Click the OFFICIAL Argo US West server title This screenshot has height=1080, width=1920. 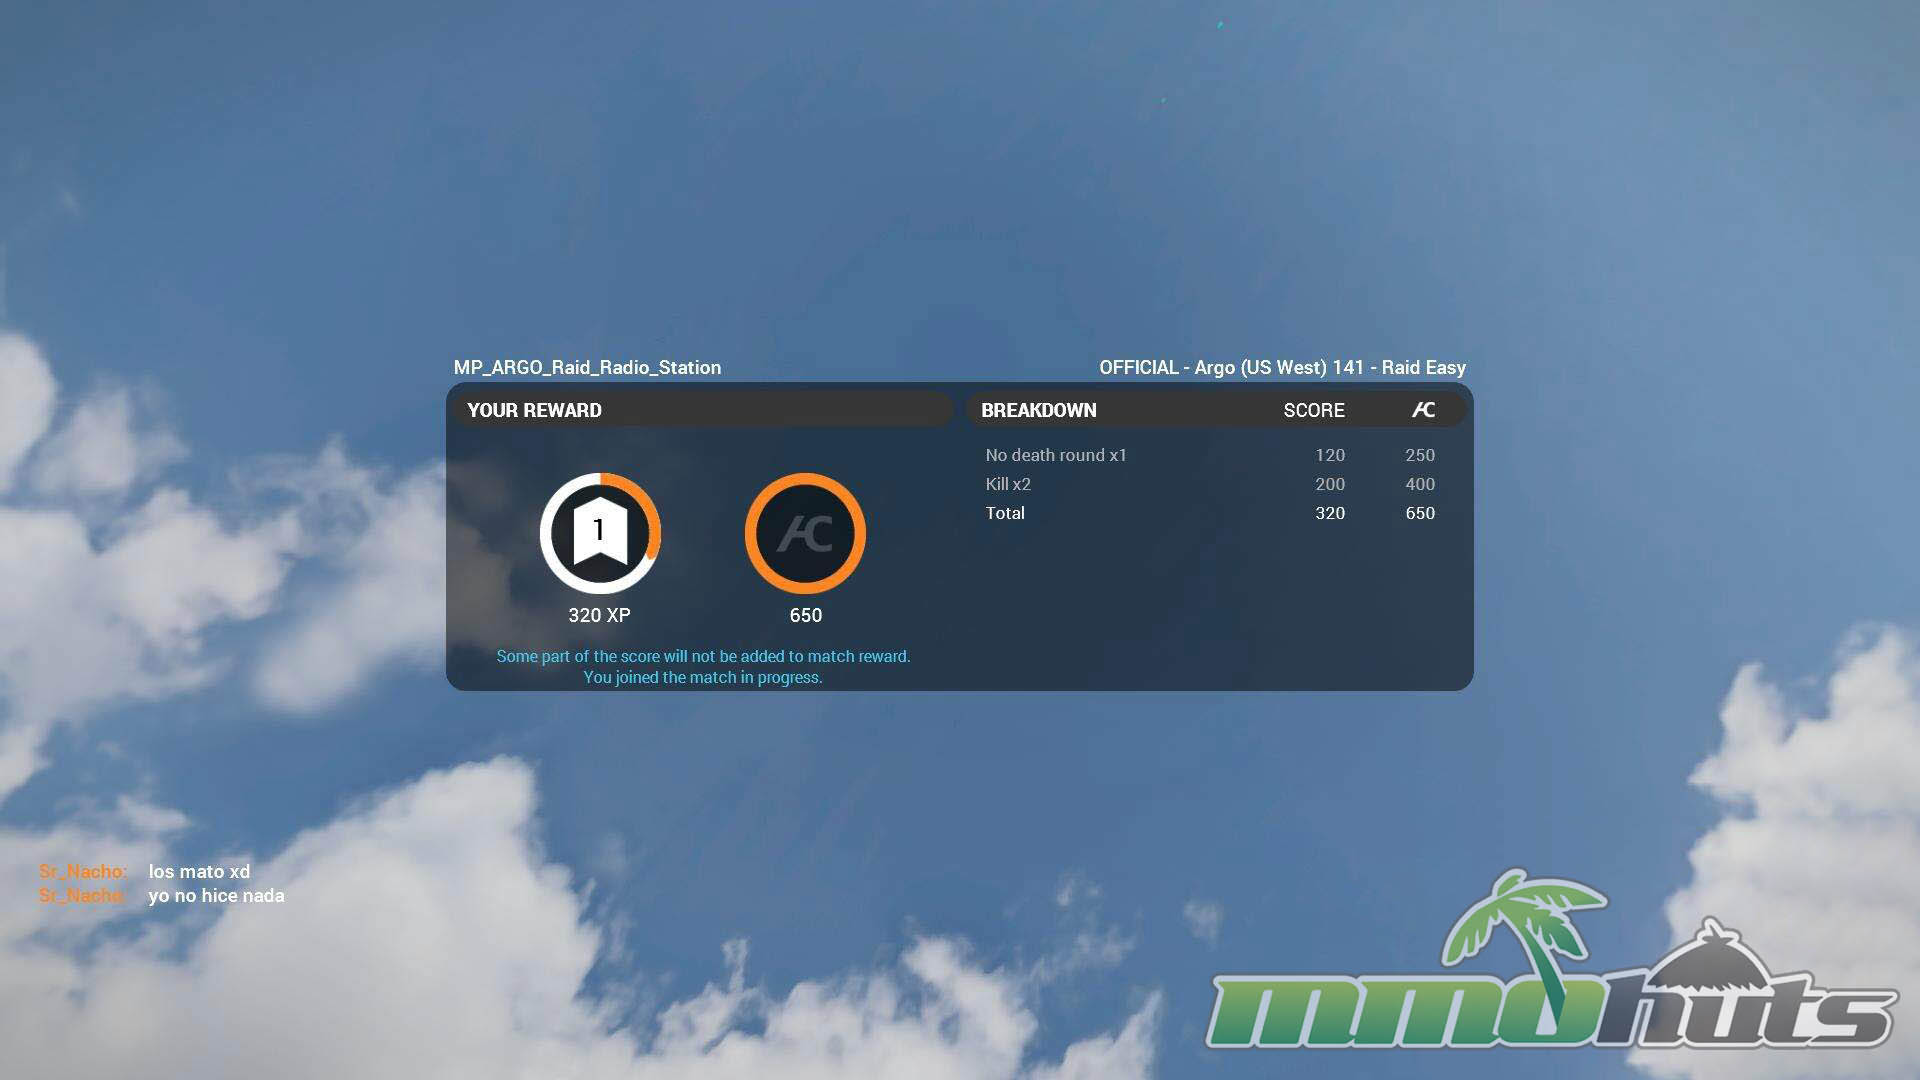coord(1282,367)
